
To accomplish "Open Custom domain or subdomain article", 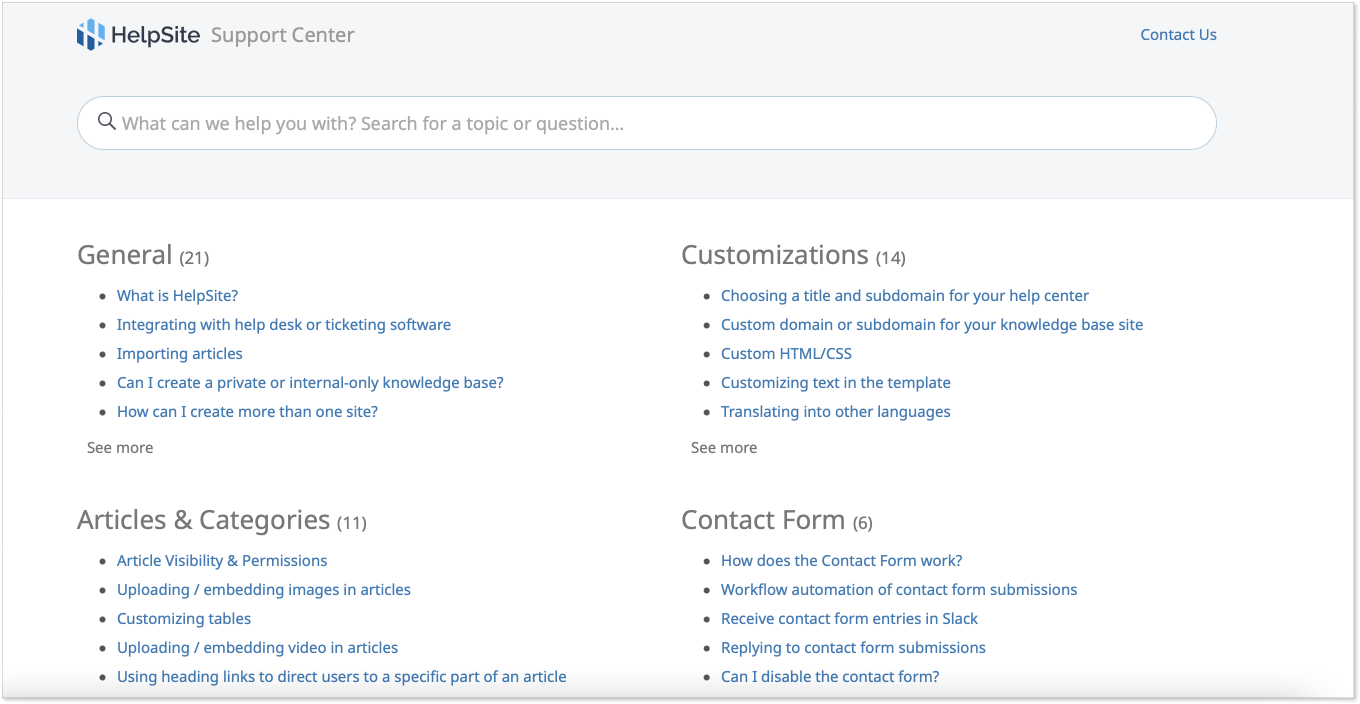I will tap(932, 325).
